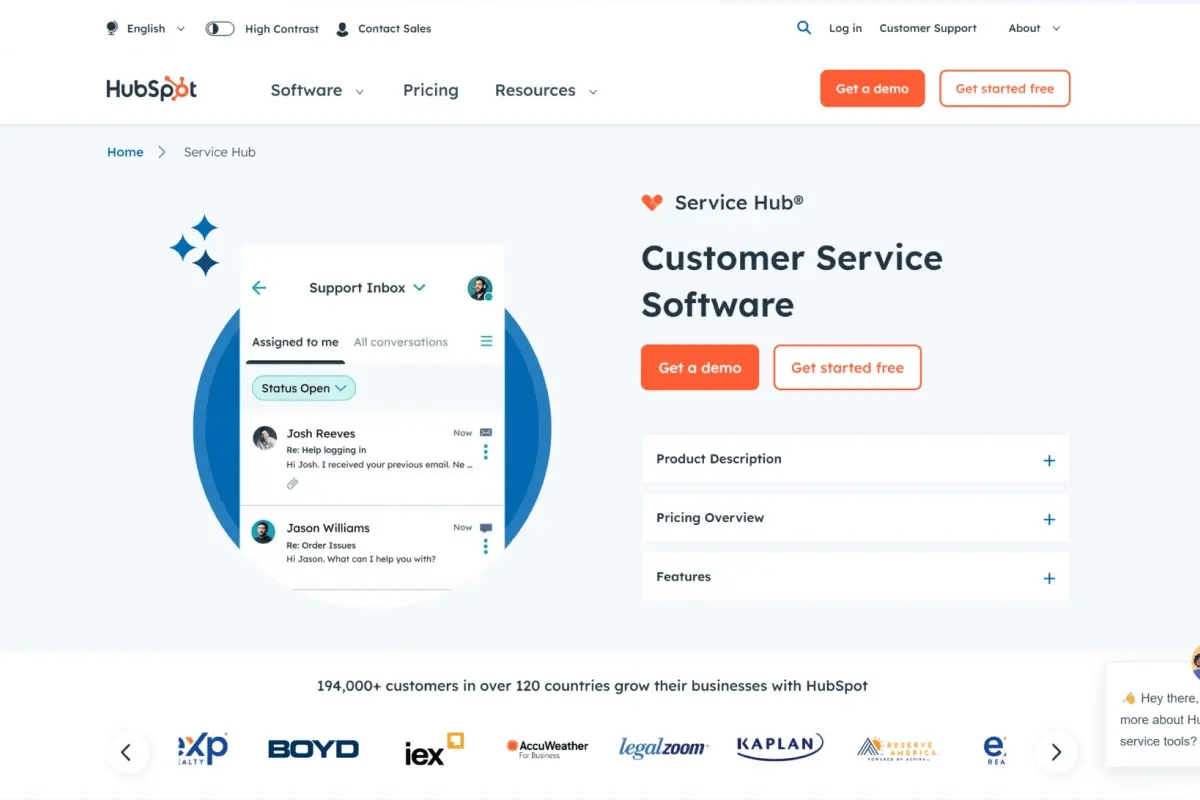Open the Pricing menu item
The width and height of the screenshot is (1200, 800).
pyautogui.click(x=430, y=90)
